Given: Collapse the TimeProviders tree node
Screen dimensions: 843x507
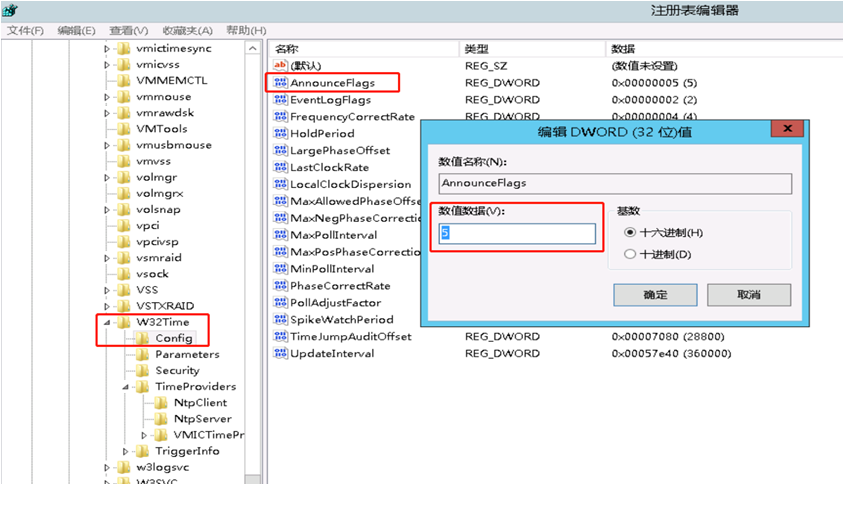Looking at the screenshot, I should coord(125,387).
